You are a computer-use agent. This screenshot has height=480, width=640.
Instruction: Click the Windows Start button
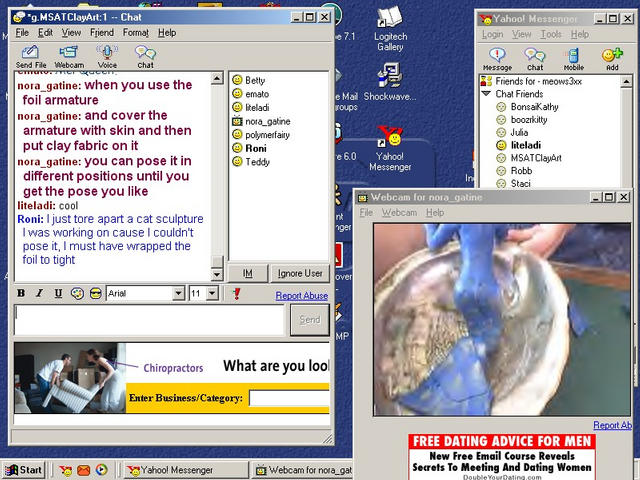pos(24,470)
